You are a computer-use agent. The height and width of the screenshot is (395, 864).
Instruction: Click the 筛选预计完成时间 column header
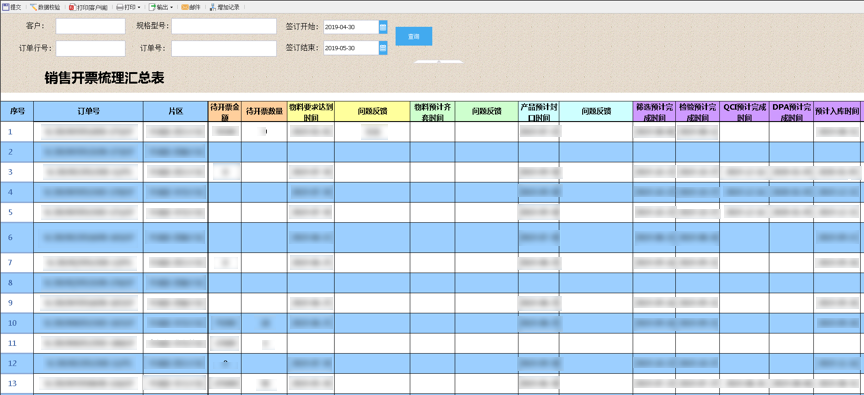pos(655,111)
